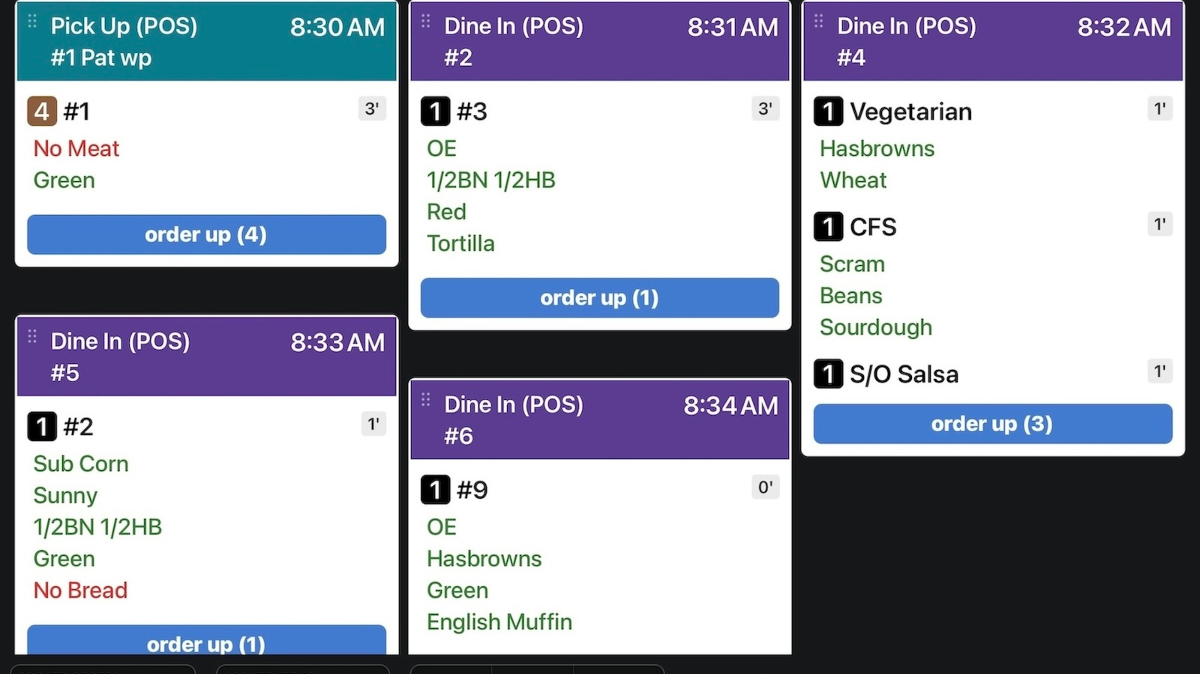Tap the No Bread modifier
The height and width of the screenshot is (674, 1200).
(80, 590)
